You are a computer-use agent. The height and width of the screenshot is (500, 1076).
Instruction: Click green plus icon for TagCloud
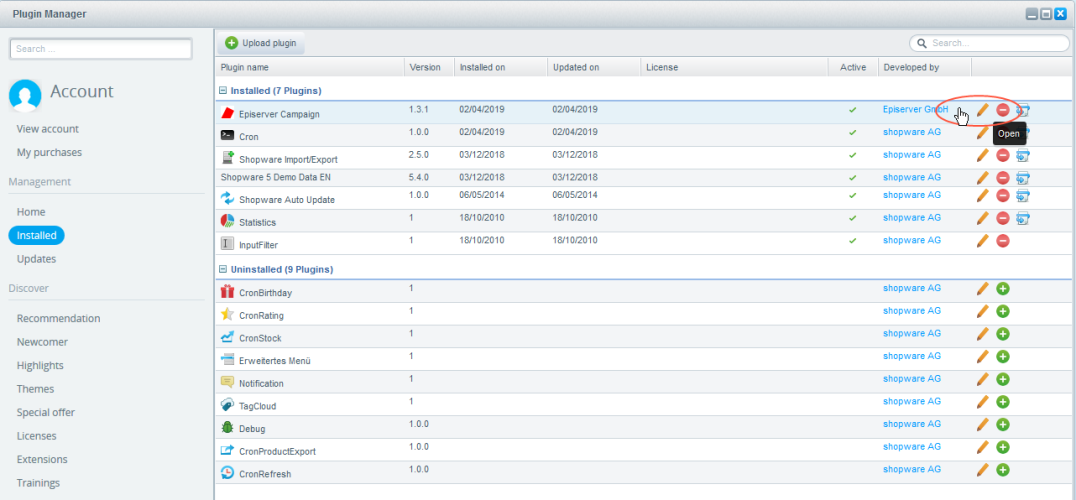(1003, 402)
